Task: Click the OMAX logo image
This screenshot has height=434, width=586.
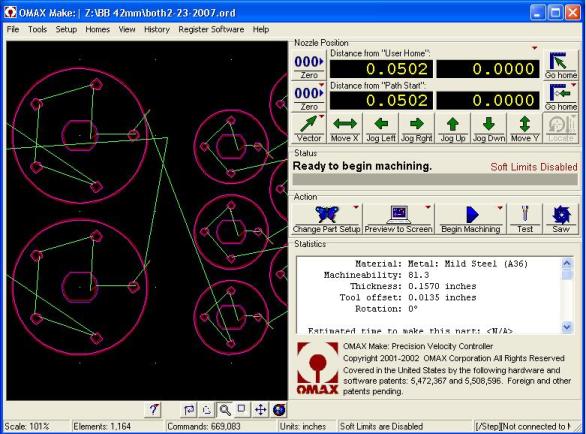Action: pyautogui.click(x=317, y=368)
